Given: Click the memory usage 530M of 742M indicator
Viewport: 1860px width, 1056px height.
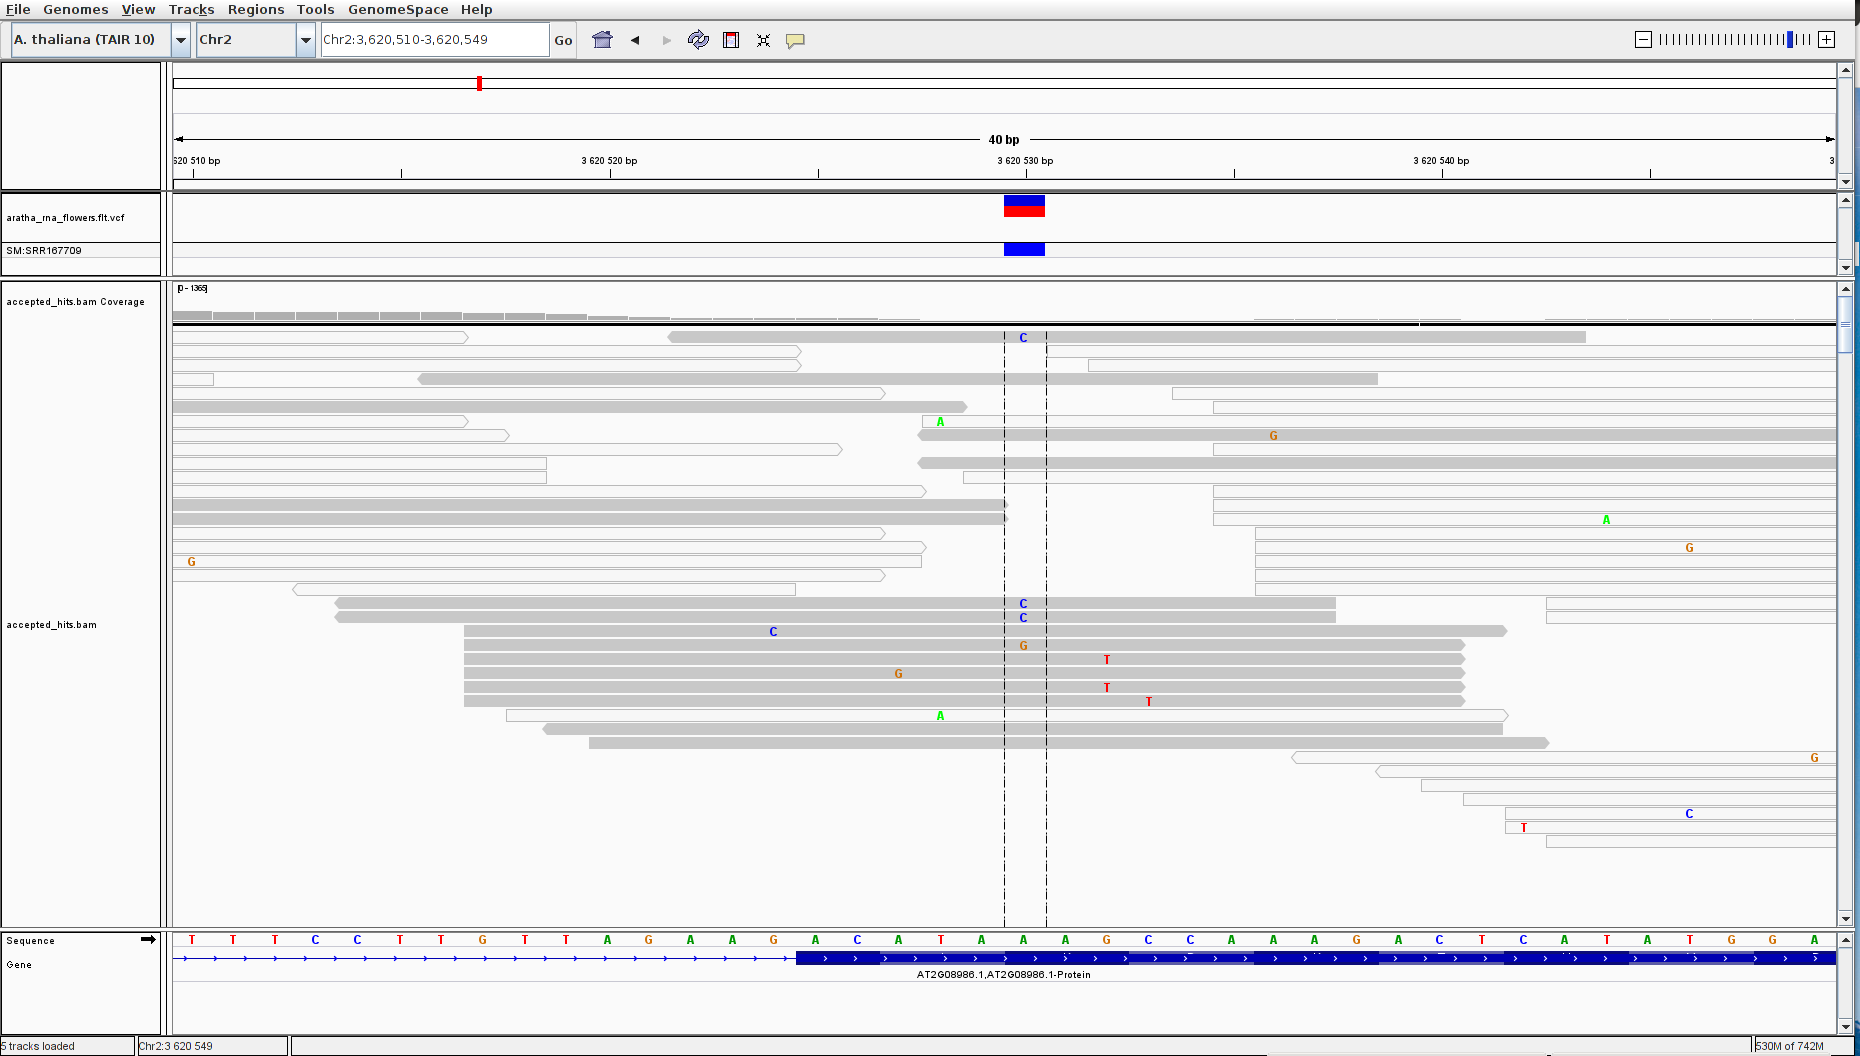Looking at the screenshot, I should (x=1790, y=1046).
